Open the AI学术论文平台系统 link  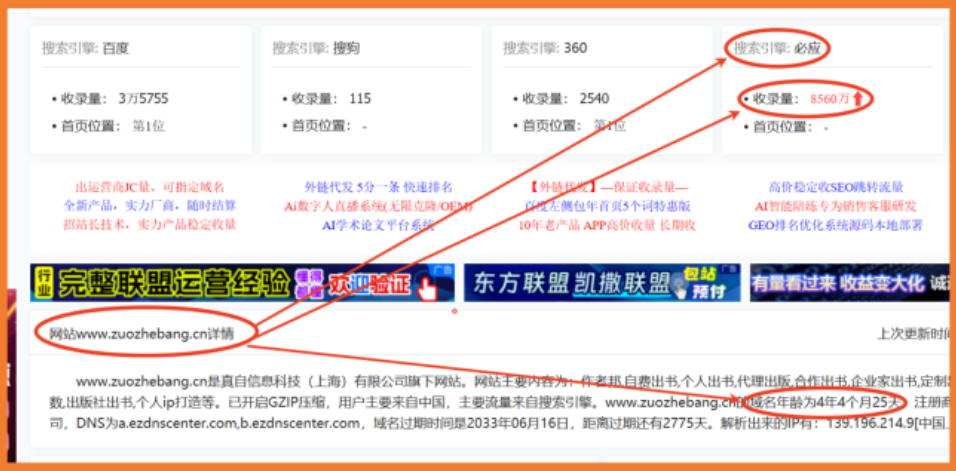click(378, 225)
